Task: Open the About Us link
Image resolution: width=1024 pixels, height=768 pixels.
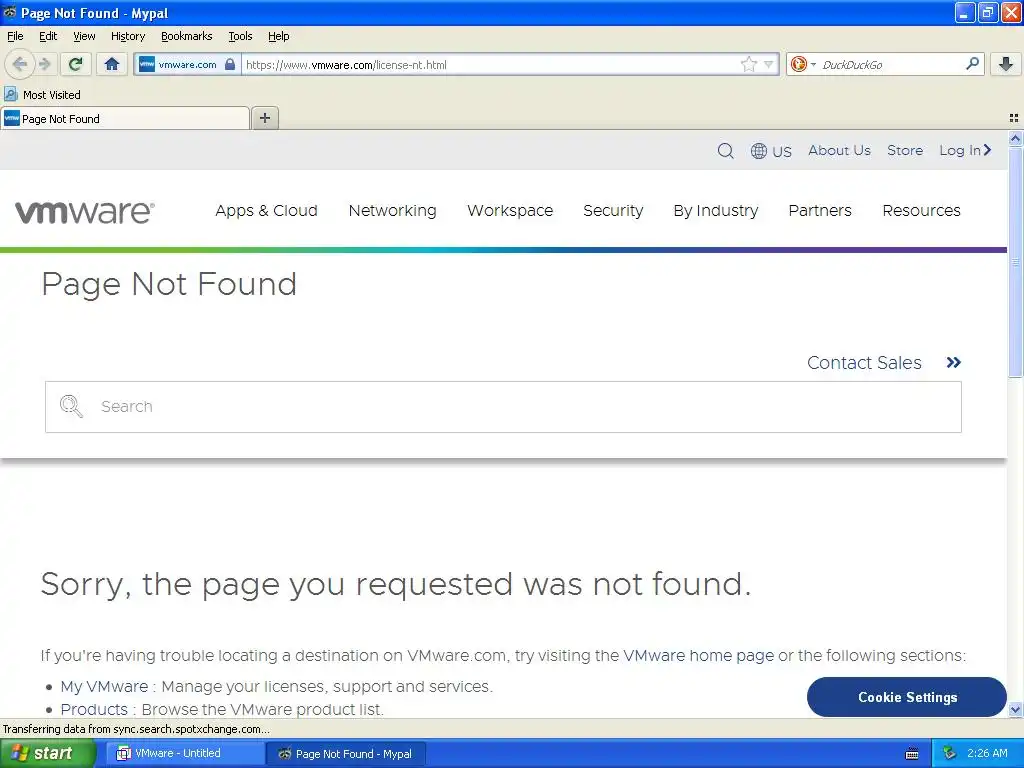Action: (x=839, y=150)
